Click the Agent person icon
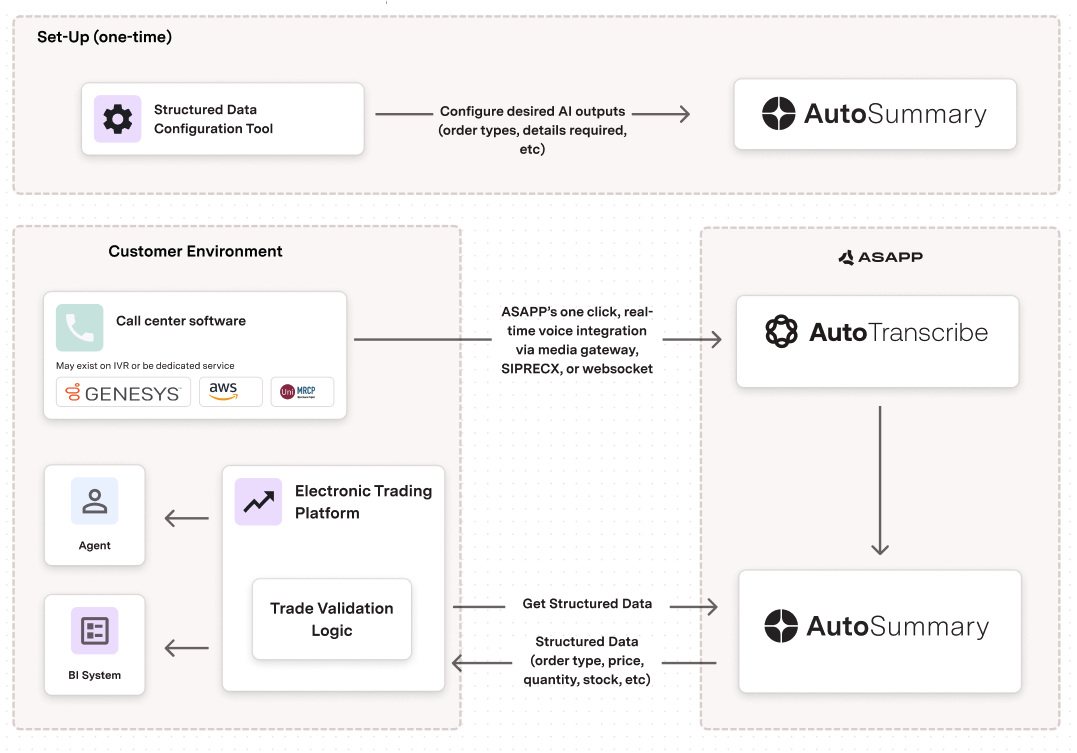This screenshot has height=753, width=1077. tap(95, 501)
